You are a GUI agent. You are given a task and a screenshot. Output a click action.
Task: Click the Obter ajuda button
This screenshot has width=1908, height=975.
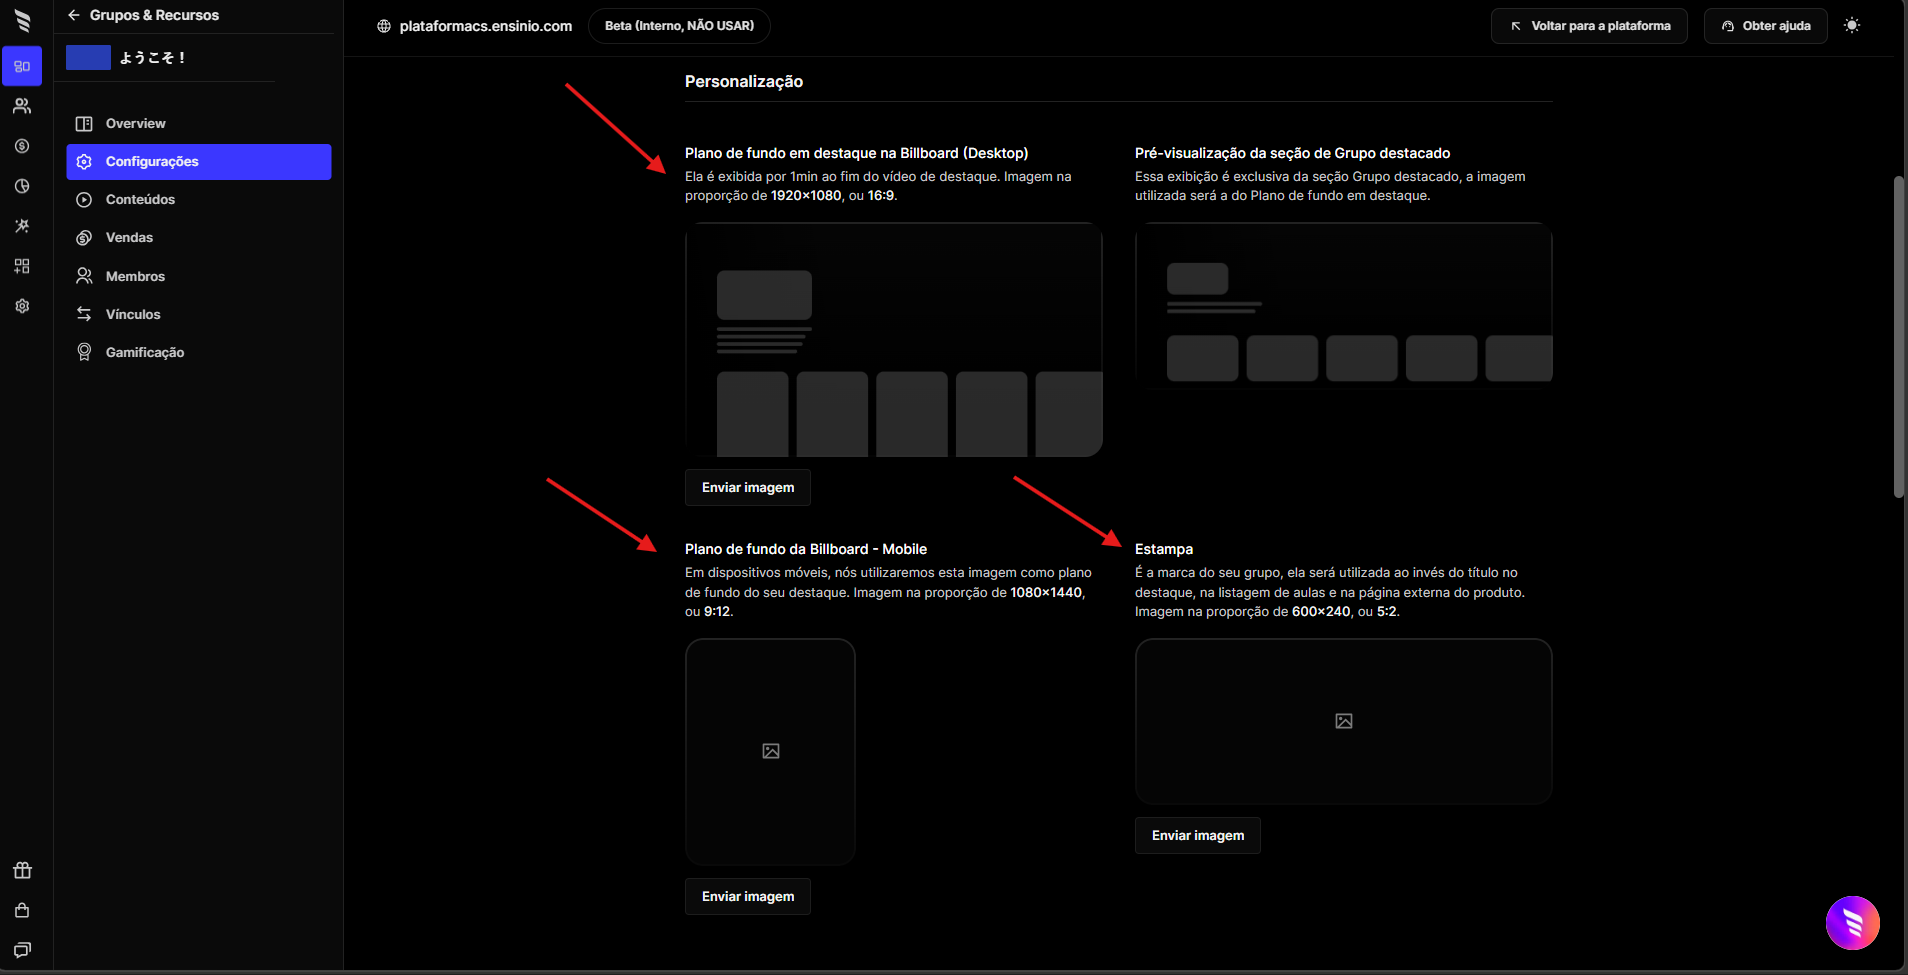click(1765, 26)
